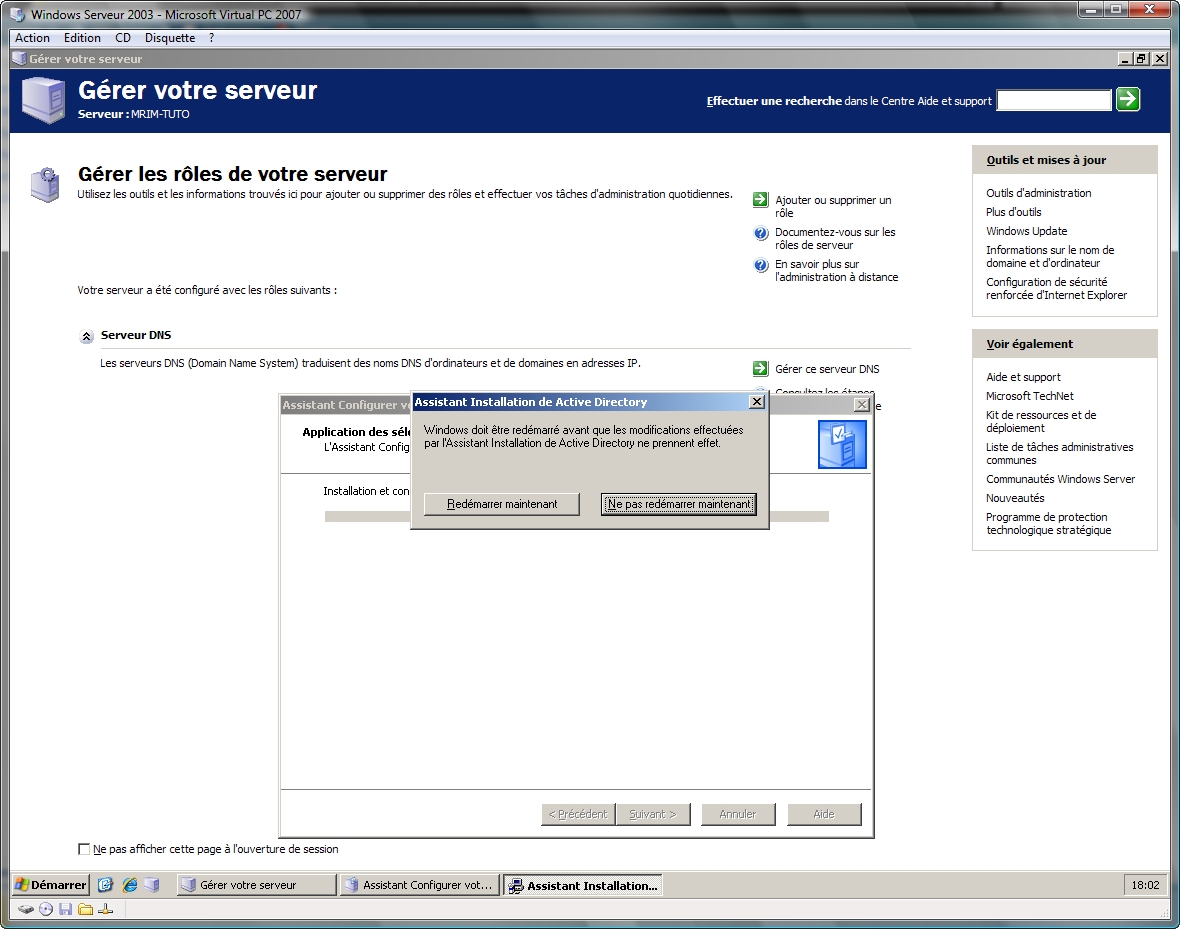Click the Effectuer une recherche label

pyautogui.click(x=774, y=101)
